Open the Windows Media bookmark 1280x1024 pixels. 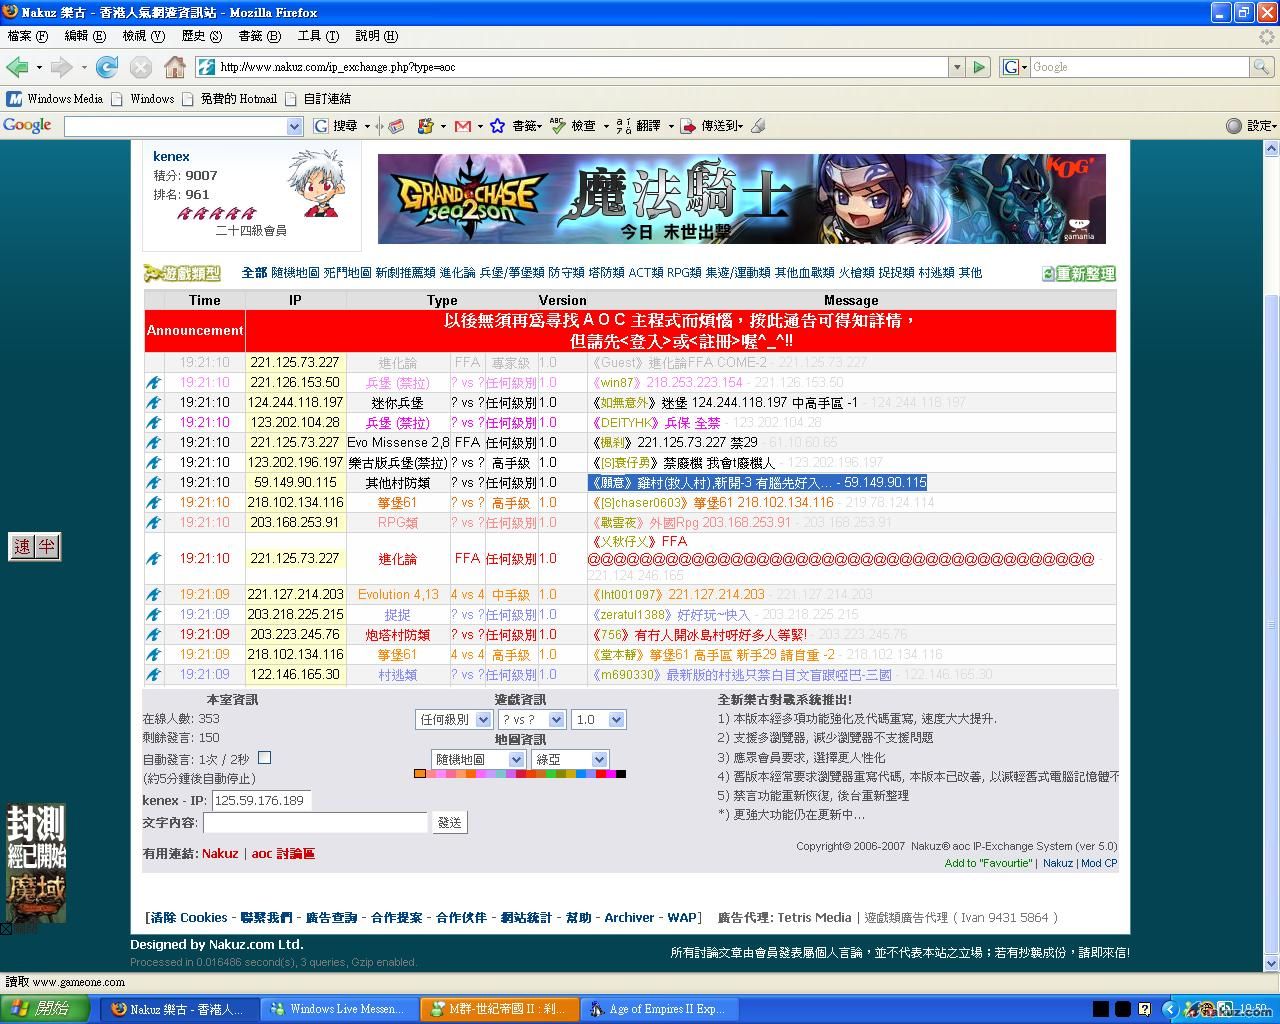[x=55, y=99]
